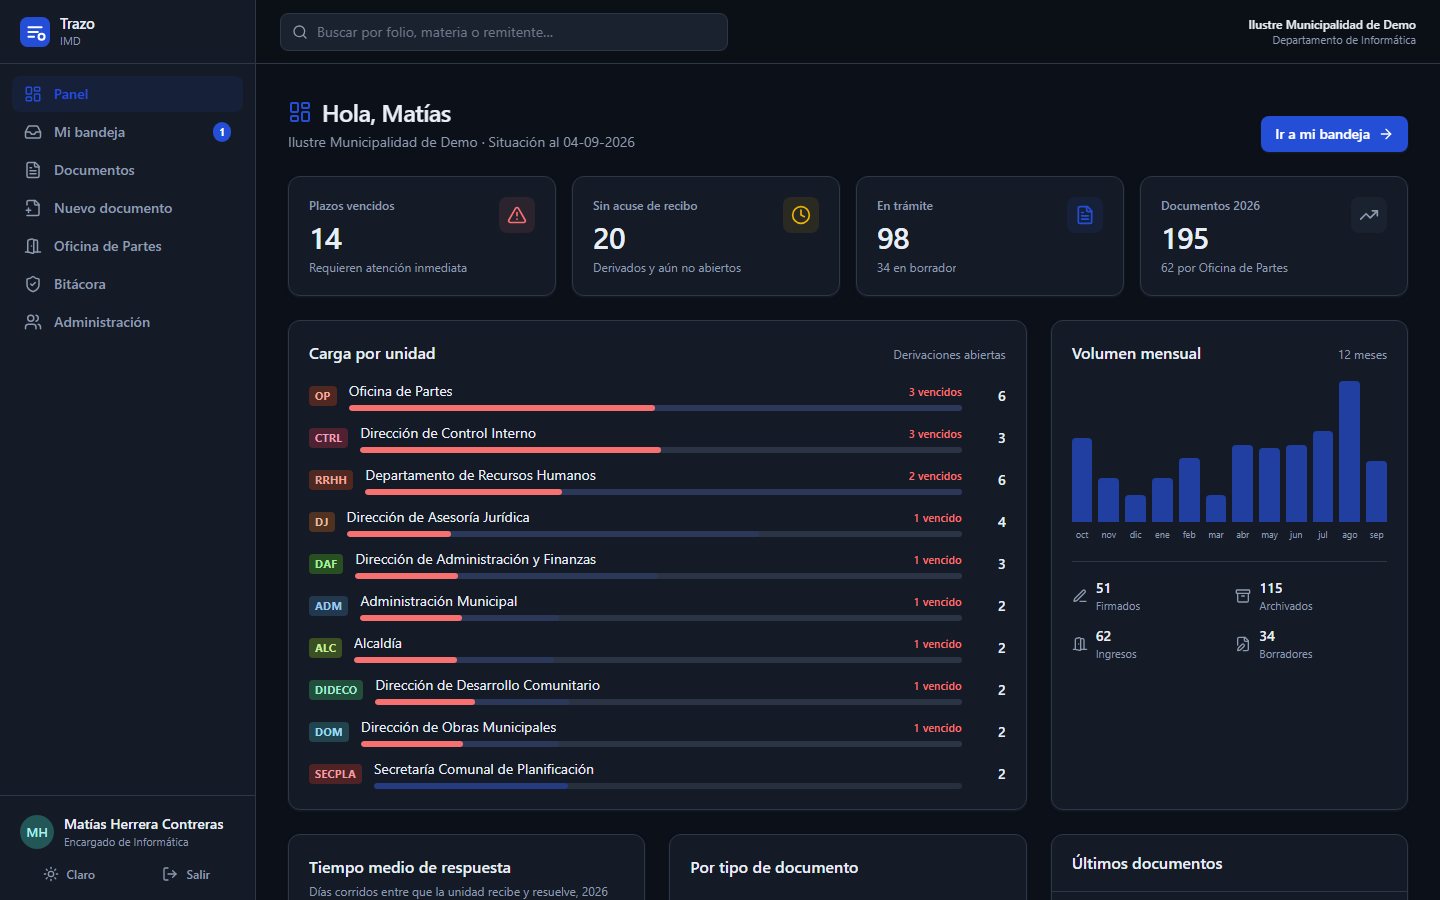Go to Nuevo documento in the sidebar

tap(127, 208)
